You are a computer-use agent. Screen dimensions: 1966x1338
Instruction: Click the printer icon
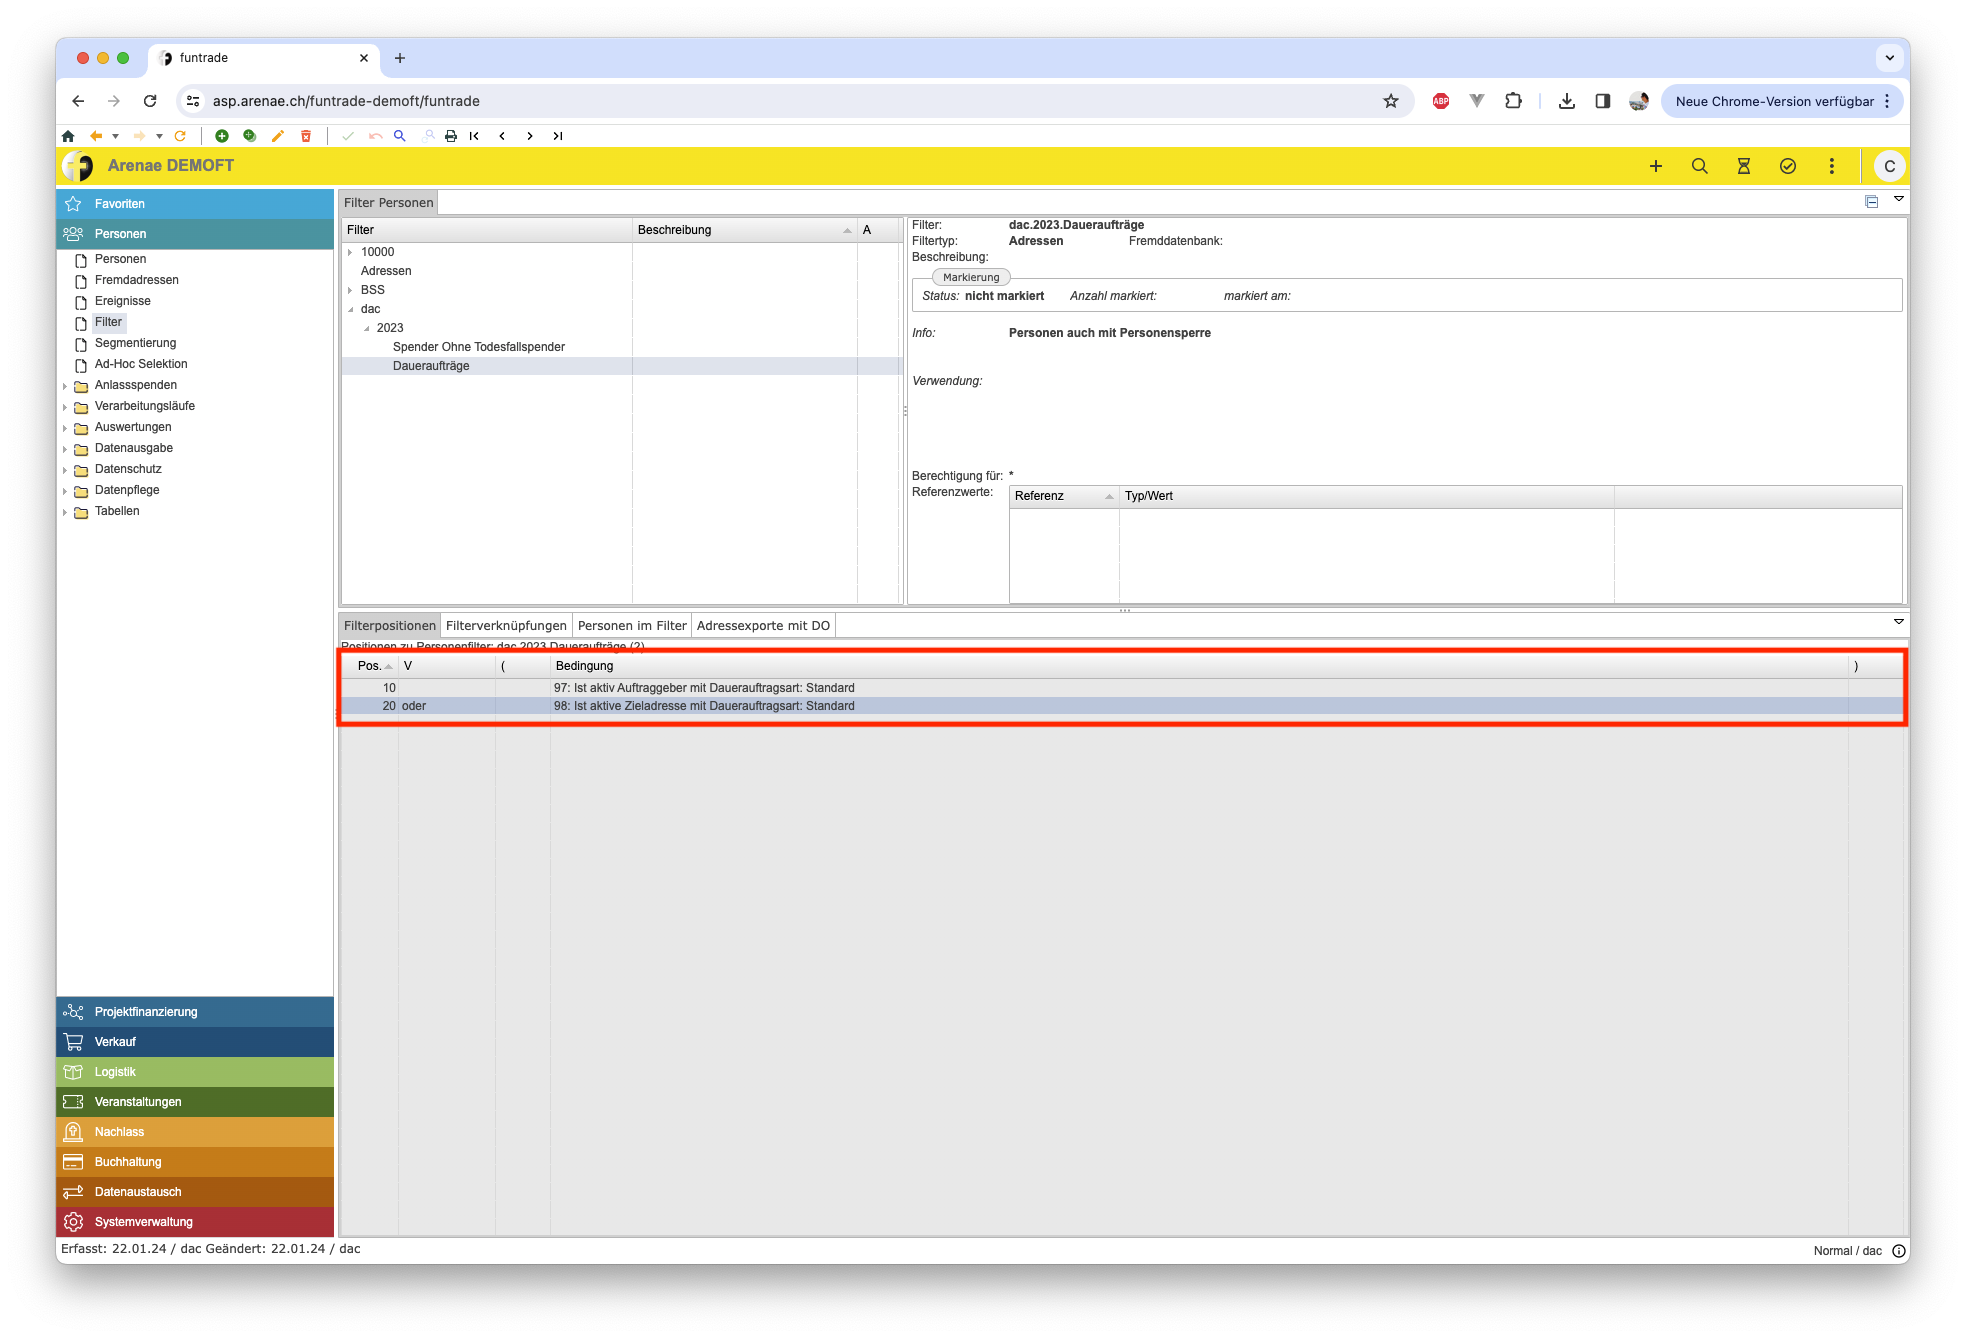[x=451, y=136]
